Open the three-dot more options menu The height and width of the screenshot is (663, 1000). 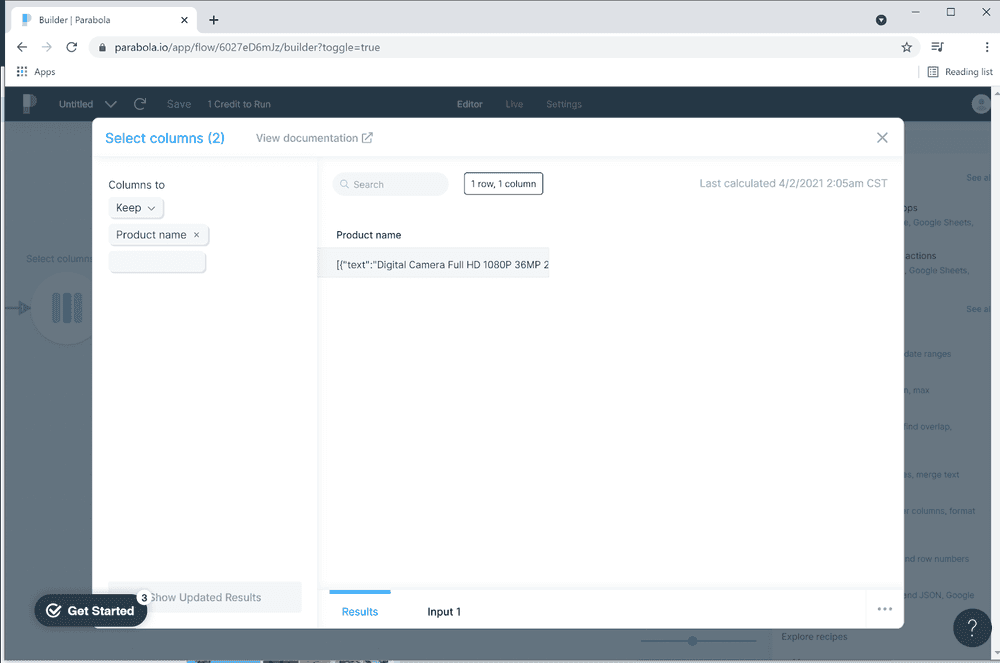tap(885, 609)
